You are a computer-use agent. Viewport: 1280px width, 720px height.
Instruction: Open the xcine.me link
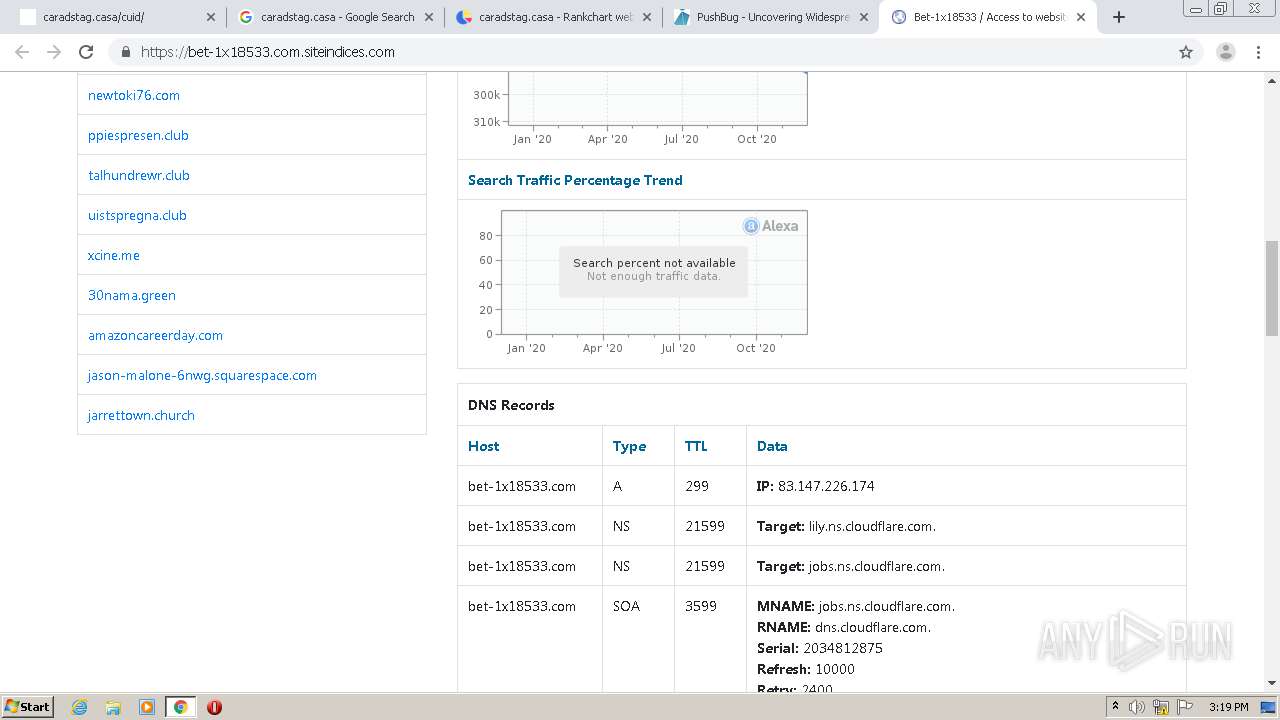pos(114,255)
